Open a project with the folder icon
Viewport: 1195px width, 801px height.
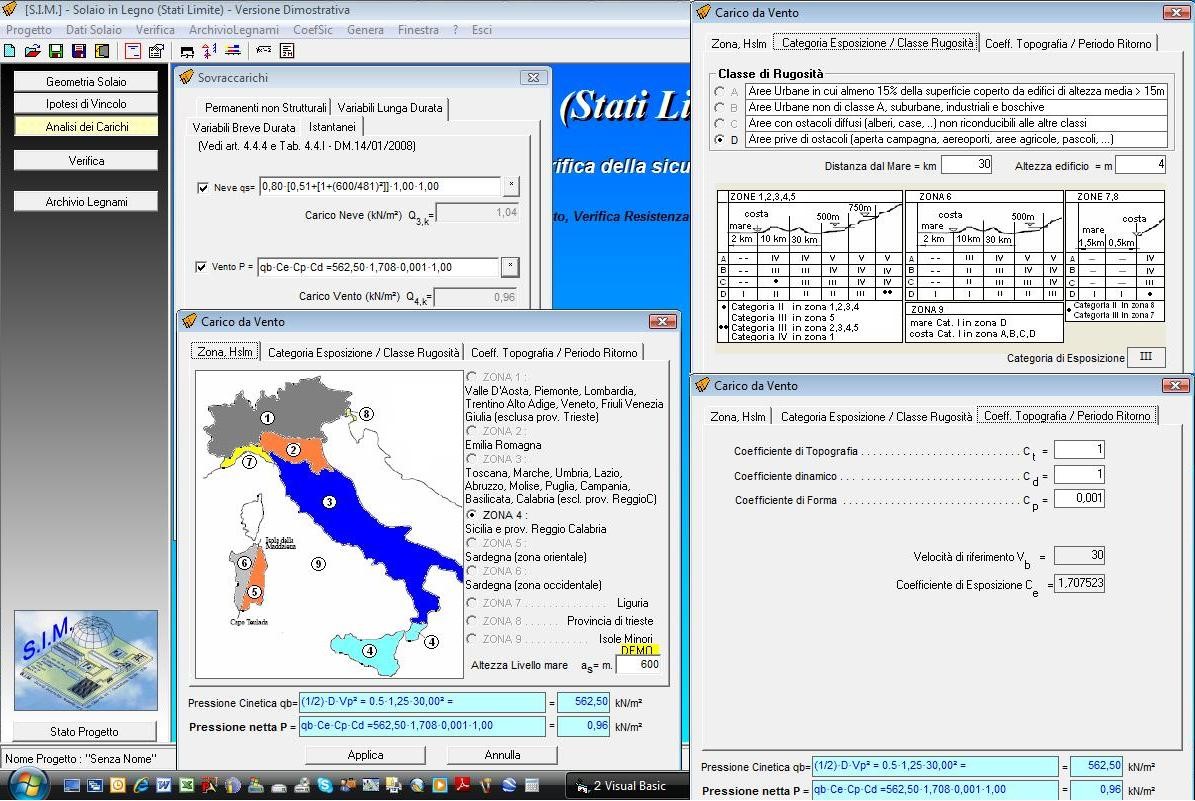pyautogui.click(x=32, y=51)
